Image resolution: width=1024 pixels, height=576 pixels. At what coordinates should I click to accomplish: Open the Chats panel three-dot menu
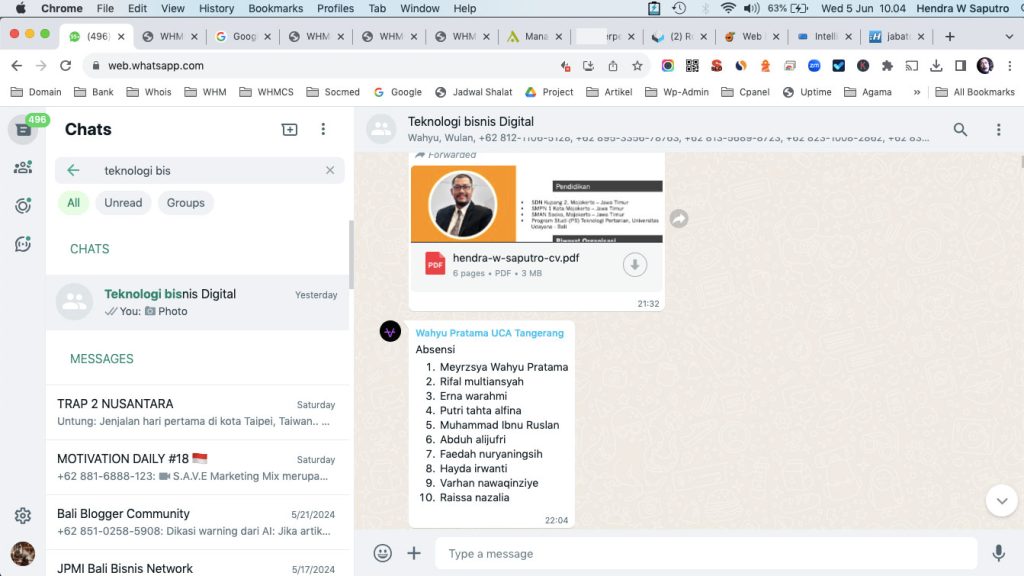click(323, 130)
